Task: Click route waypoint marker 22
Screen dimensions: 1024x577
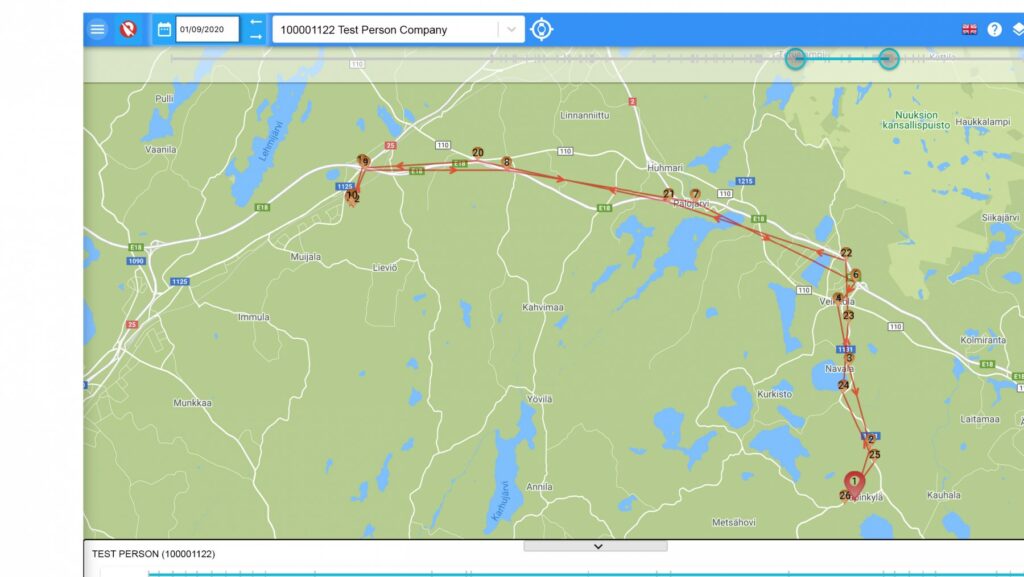Action: click(x=846, y=253)
